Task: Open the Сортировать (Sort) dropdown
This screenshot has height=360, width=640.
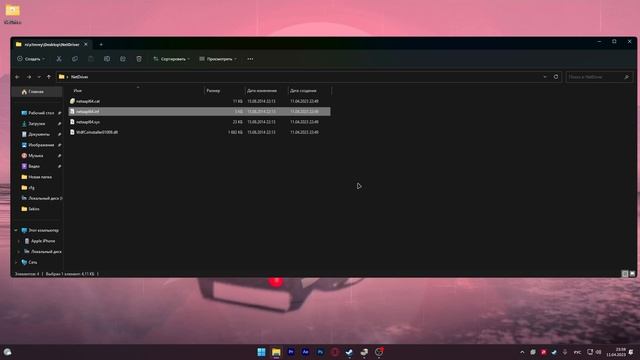Action: [171, 59]
